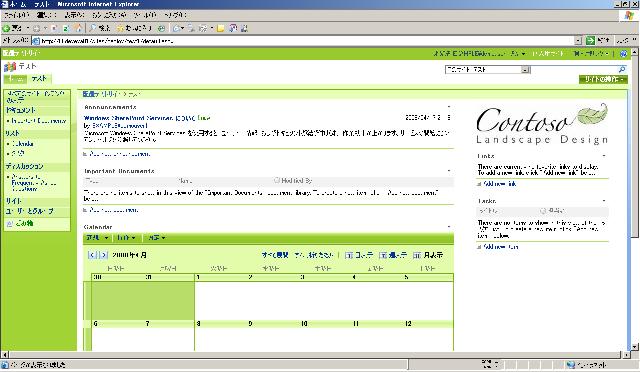Open Favorites via the star icon

(x=120, y=28)
